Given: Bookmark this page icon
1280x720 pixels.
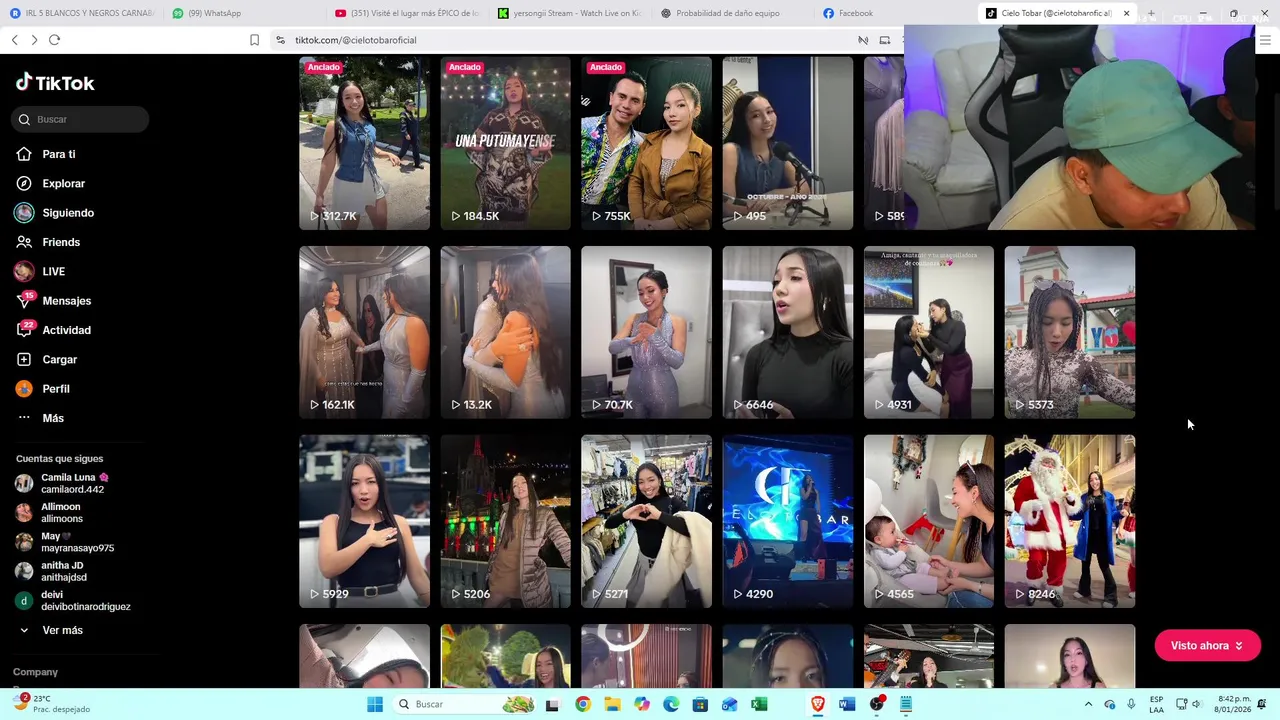Looking at the screenshot, I should pyautogui.click(x=254, y=40).
